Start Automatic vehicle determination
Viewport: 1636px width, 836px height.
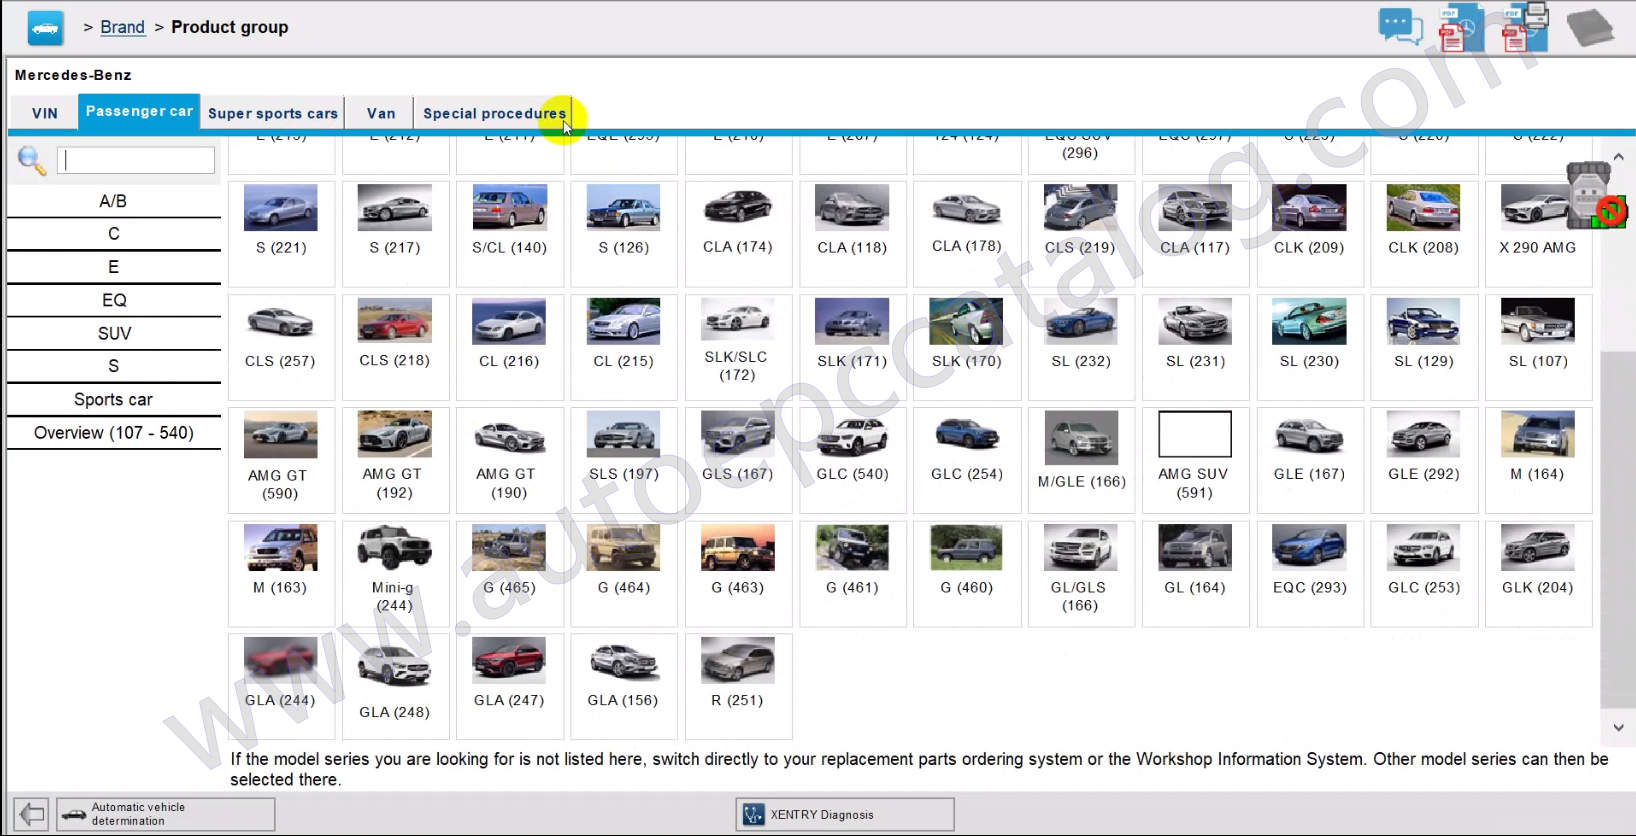tap(166, 814)
